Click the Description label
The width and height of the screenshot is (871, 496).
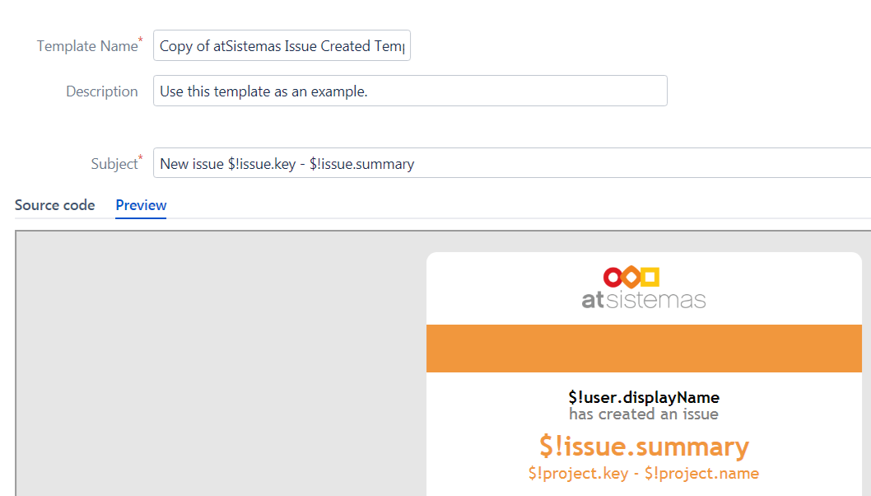pyautogui.click(x=102, y=91)
